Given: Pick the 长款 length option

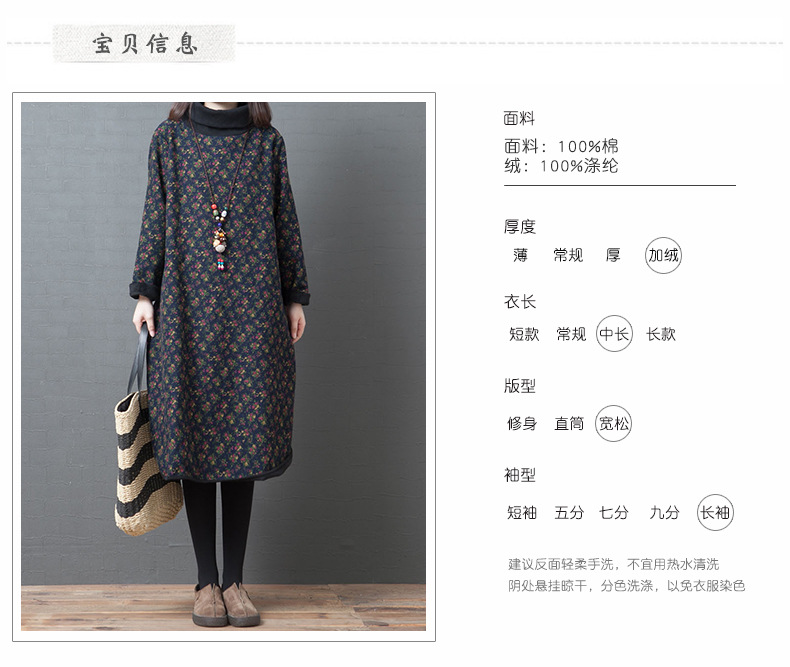Looking at the screenshot, I should [x=661, y=334].
